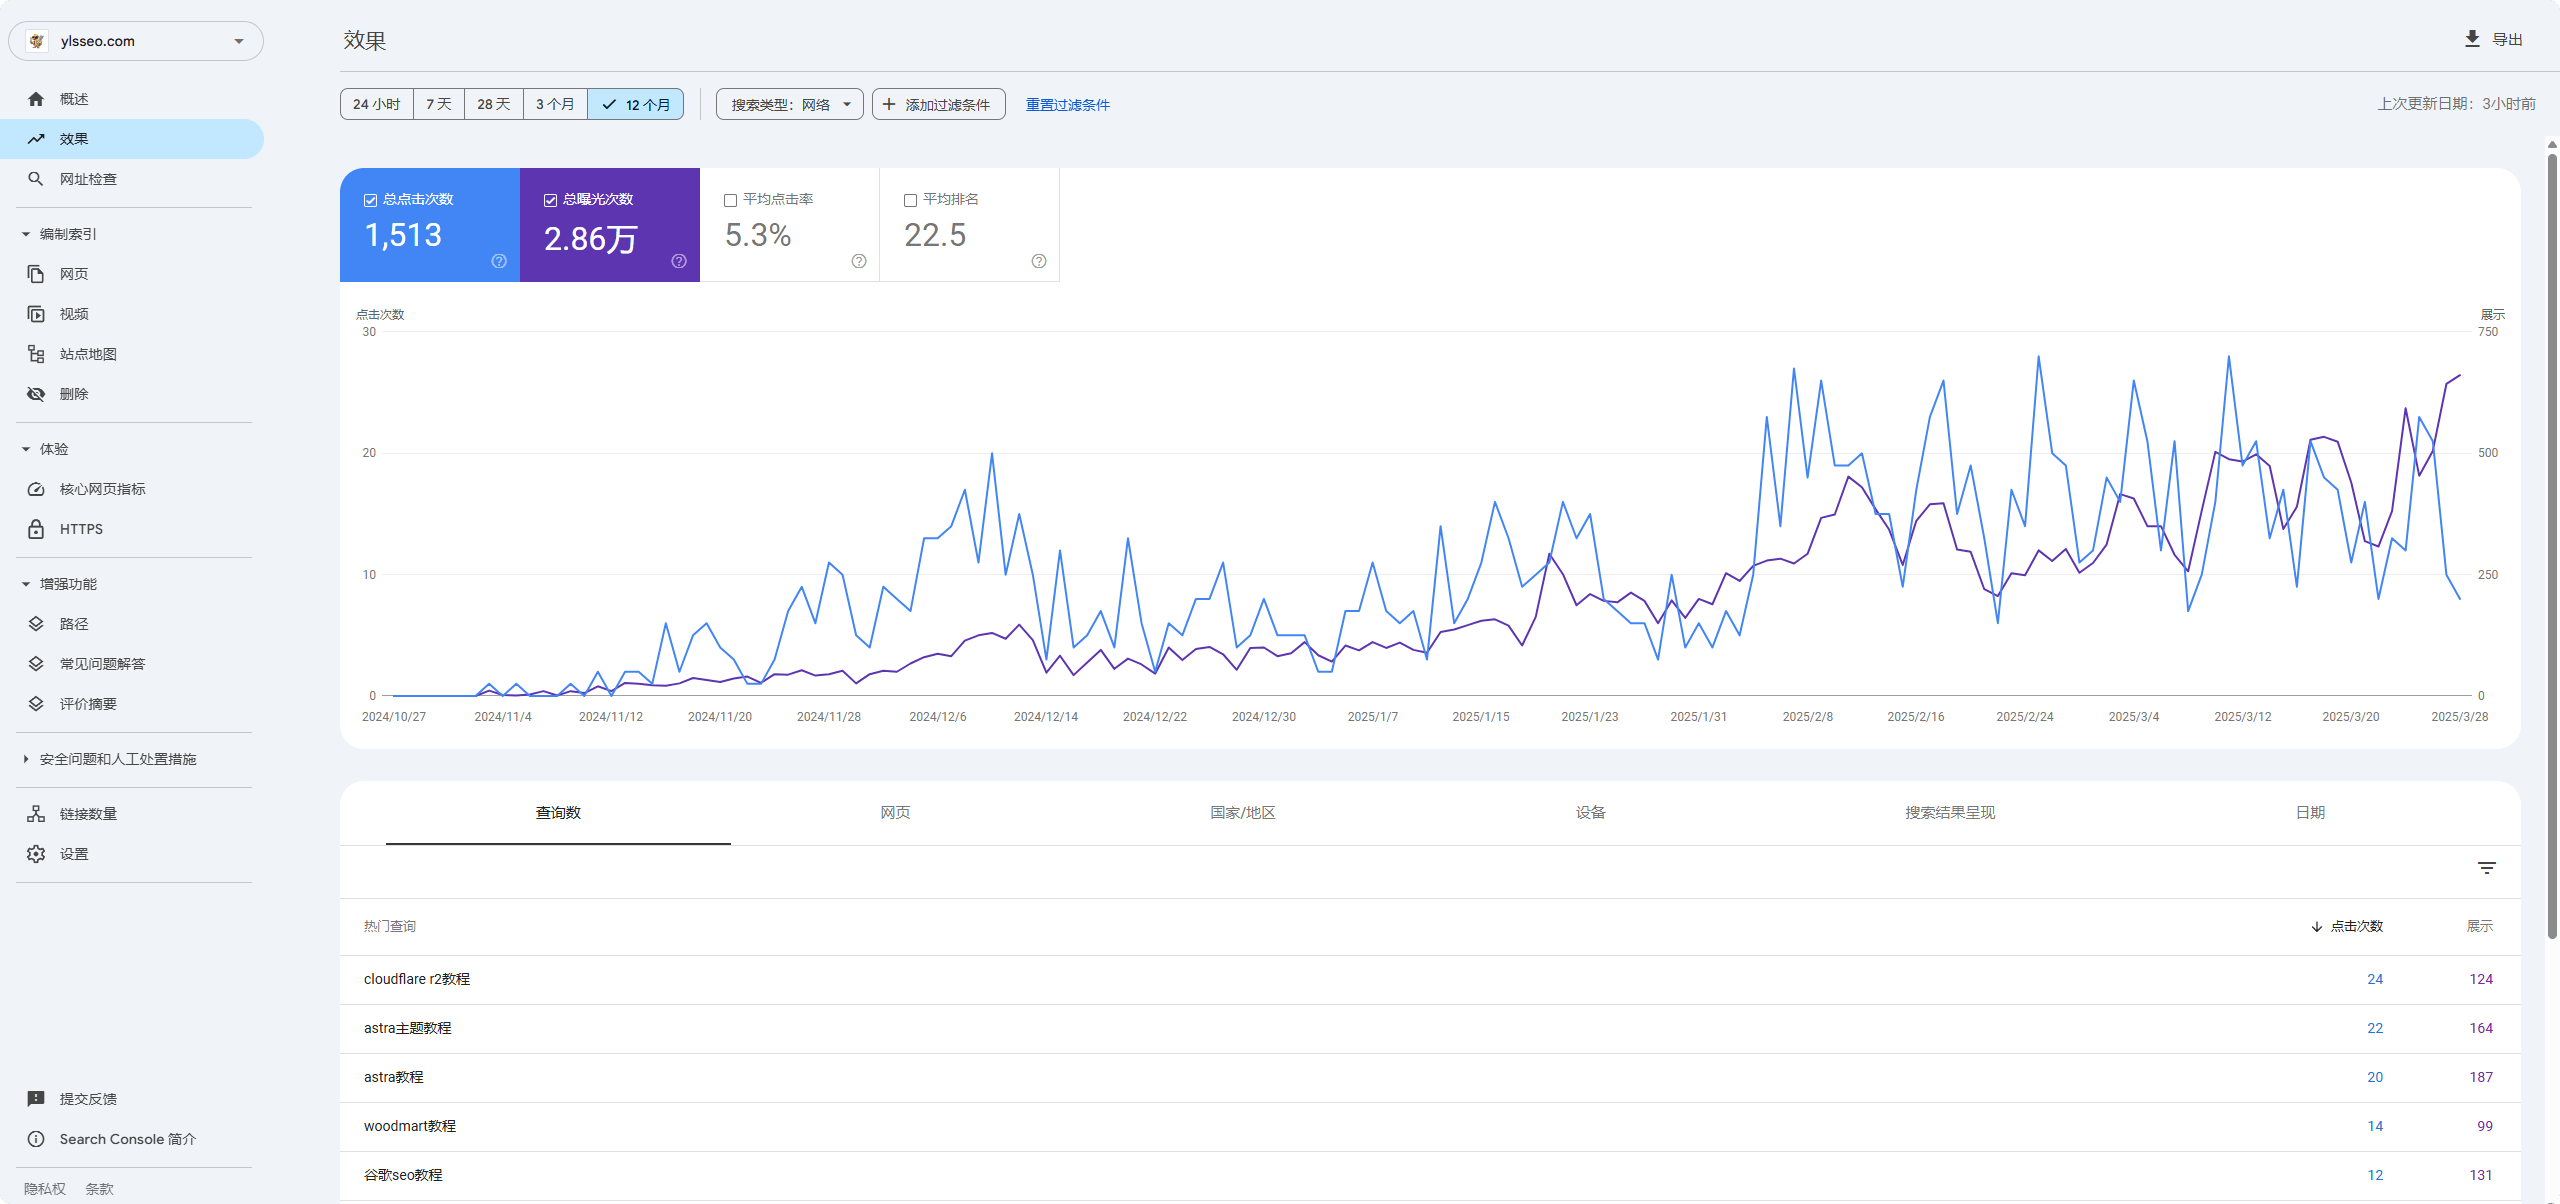Click the ylsseo.com site favicon
The height and width of the screenshot is (1204, 2560).
tap(37, 41)
